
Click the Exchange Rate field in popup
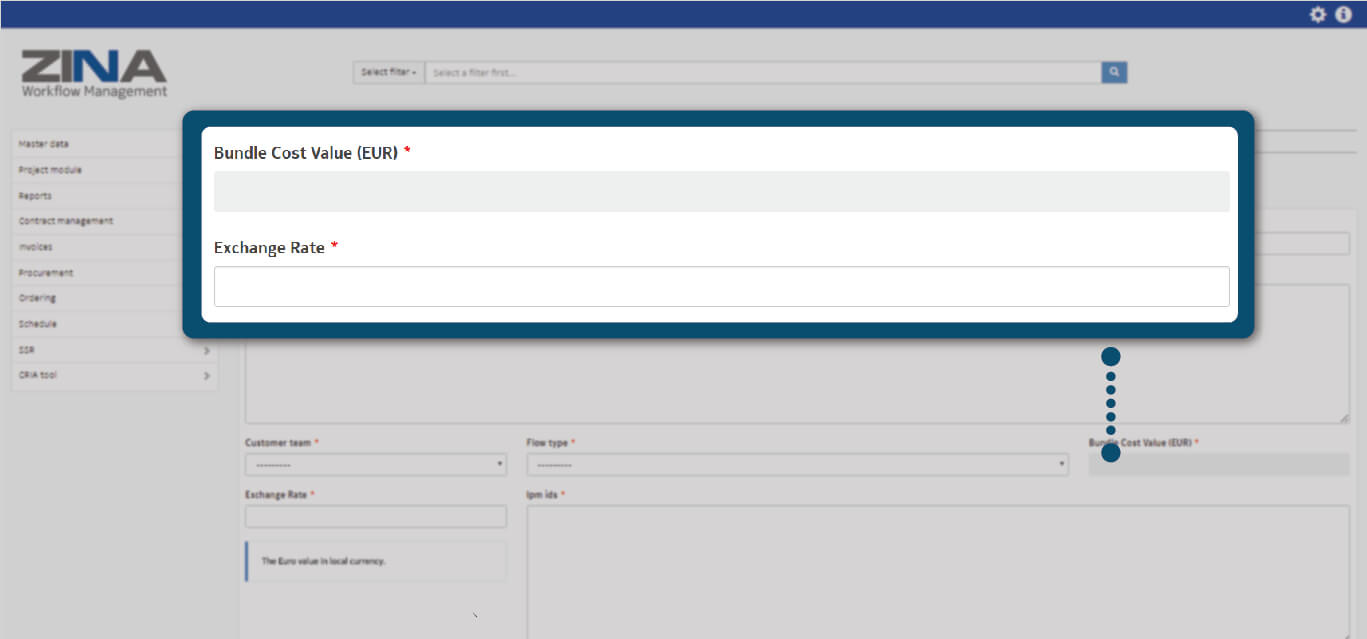pos(721,286)
